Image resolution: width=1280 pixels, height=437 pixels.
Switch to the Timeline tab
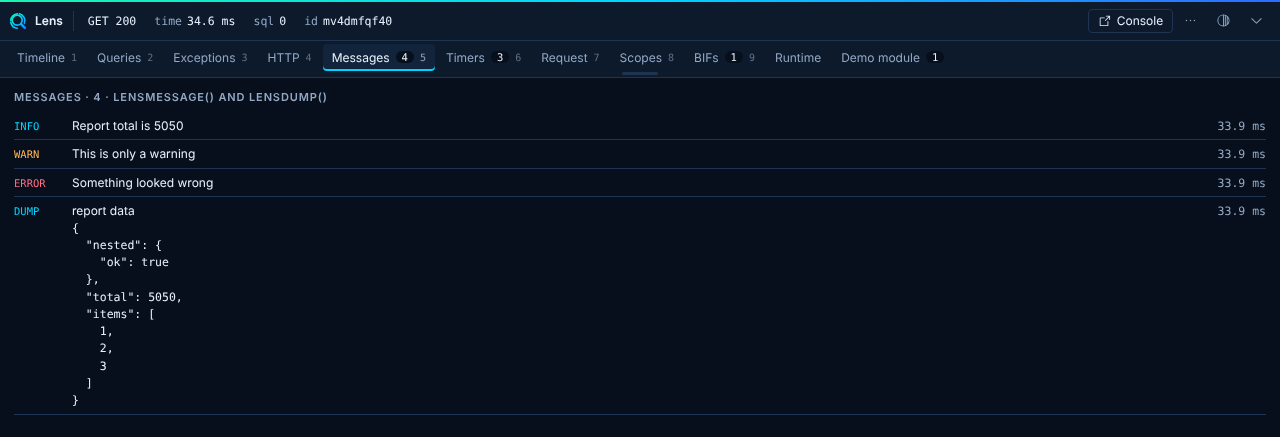tap(47, 58)
